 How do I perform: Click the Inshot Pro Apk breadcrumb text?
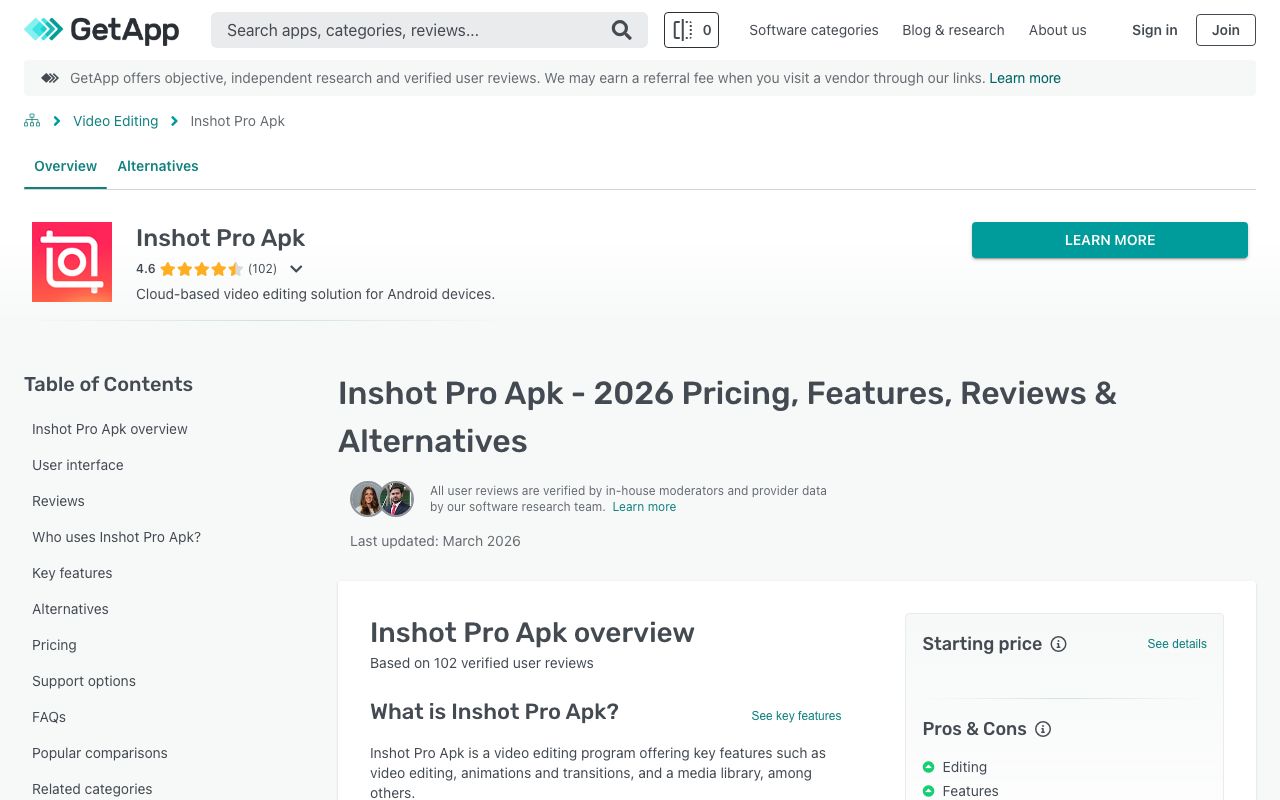[237, 121]
